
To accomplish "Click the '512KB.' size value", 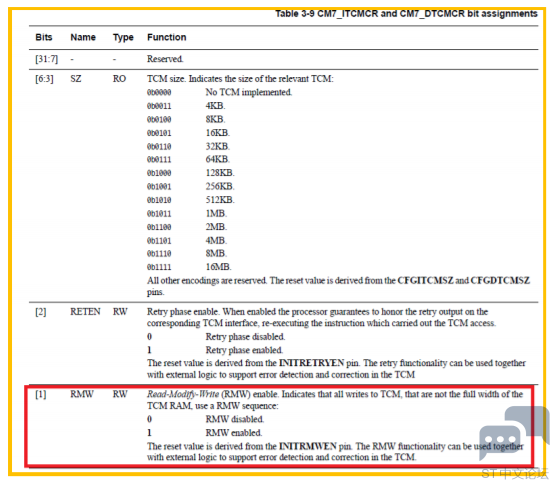I will coord(220,200).
